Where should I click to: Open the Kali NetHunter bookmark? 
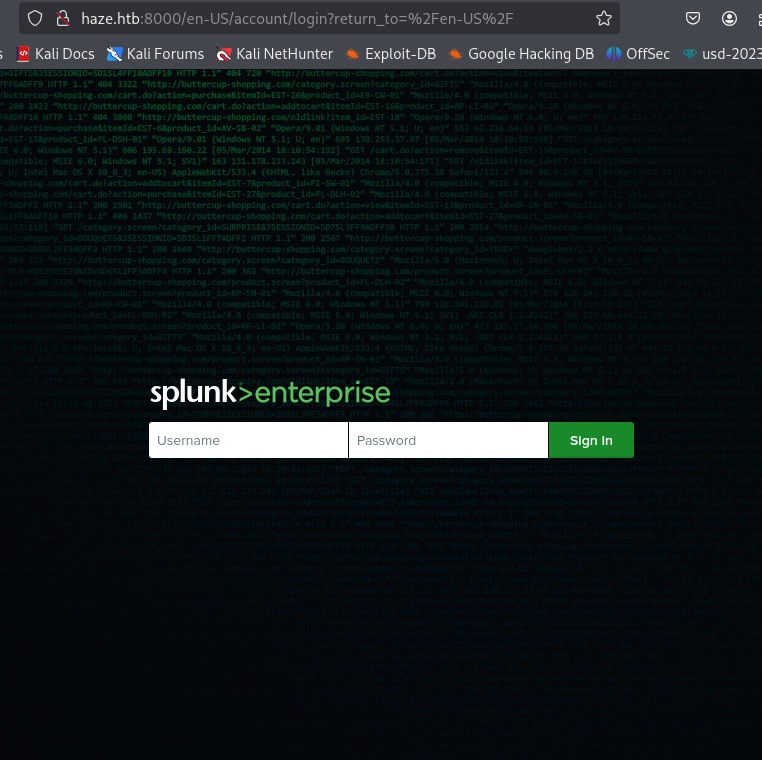(x=275, y=54)
